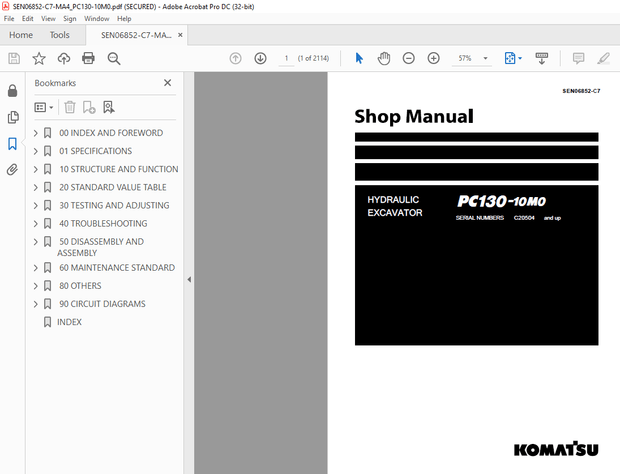Go to the next page with the down arrow
Screen dimensions: 620x474
point(260,59)
